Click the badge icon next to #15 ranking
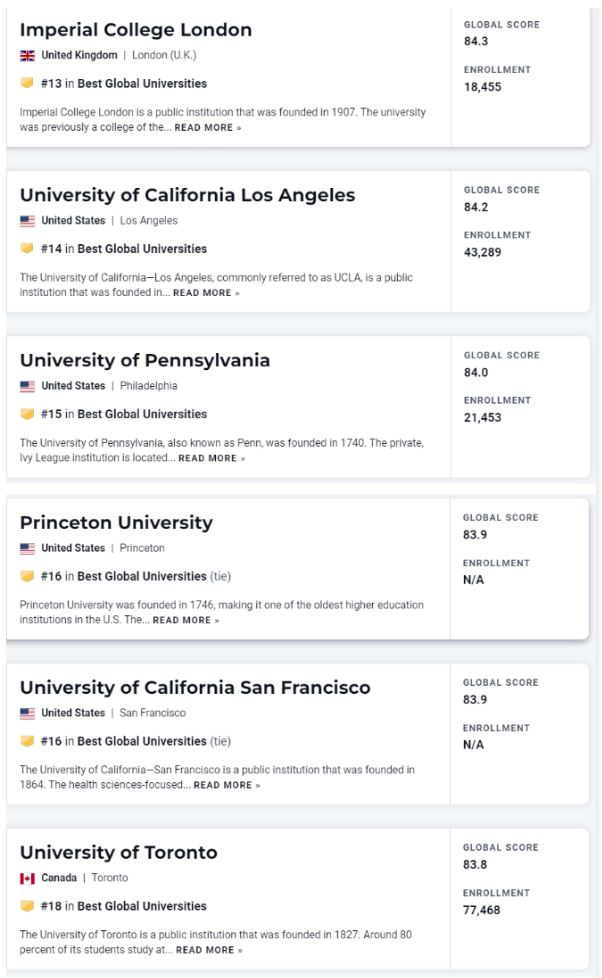602x978 pixels. [x=27, y=414]
